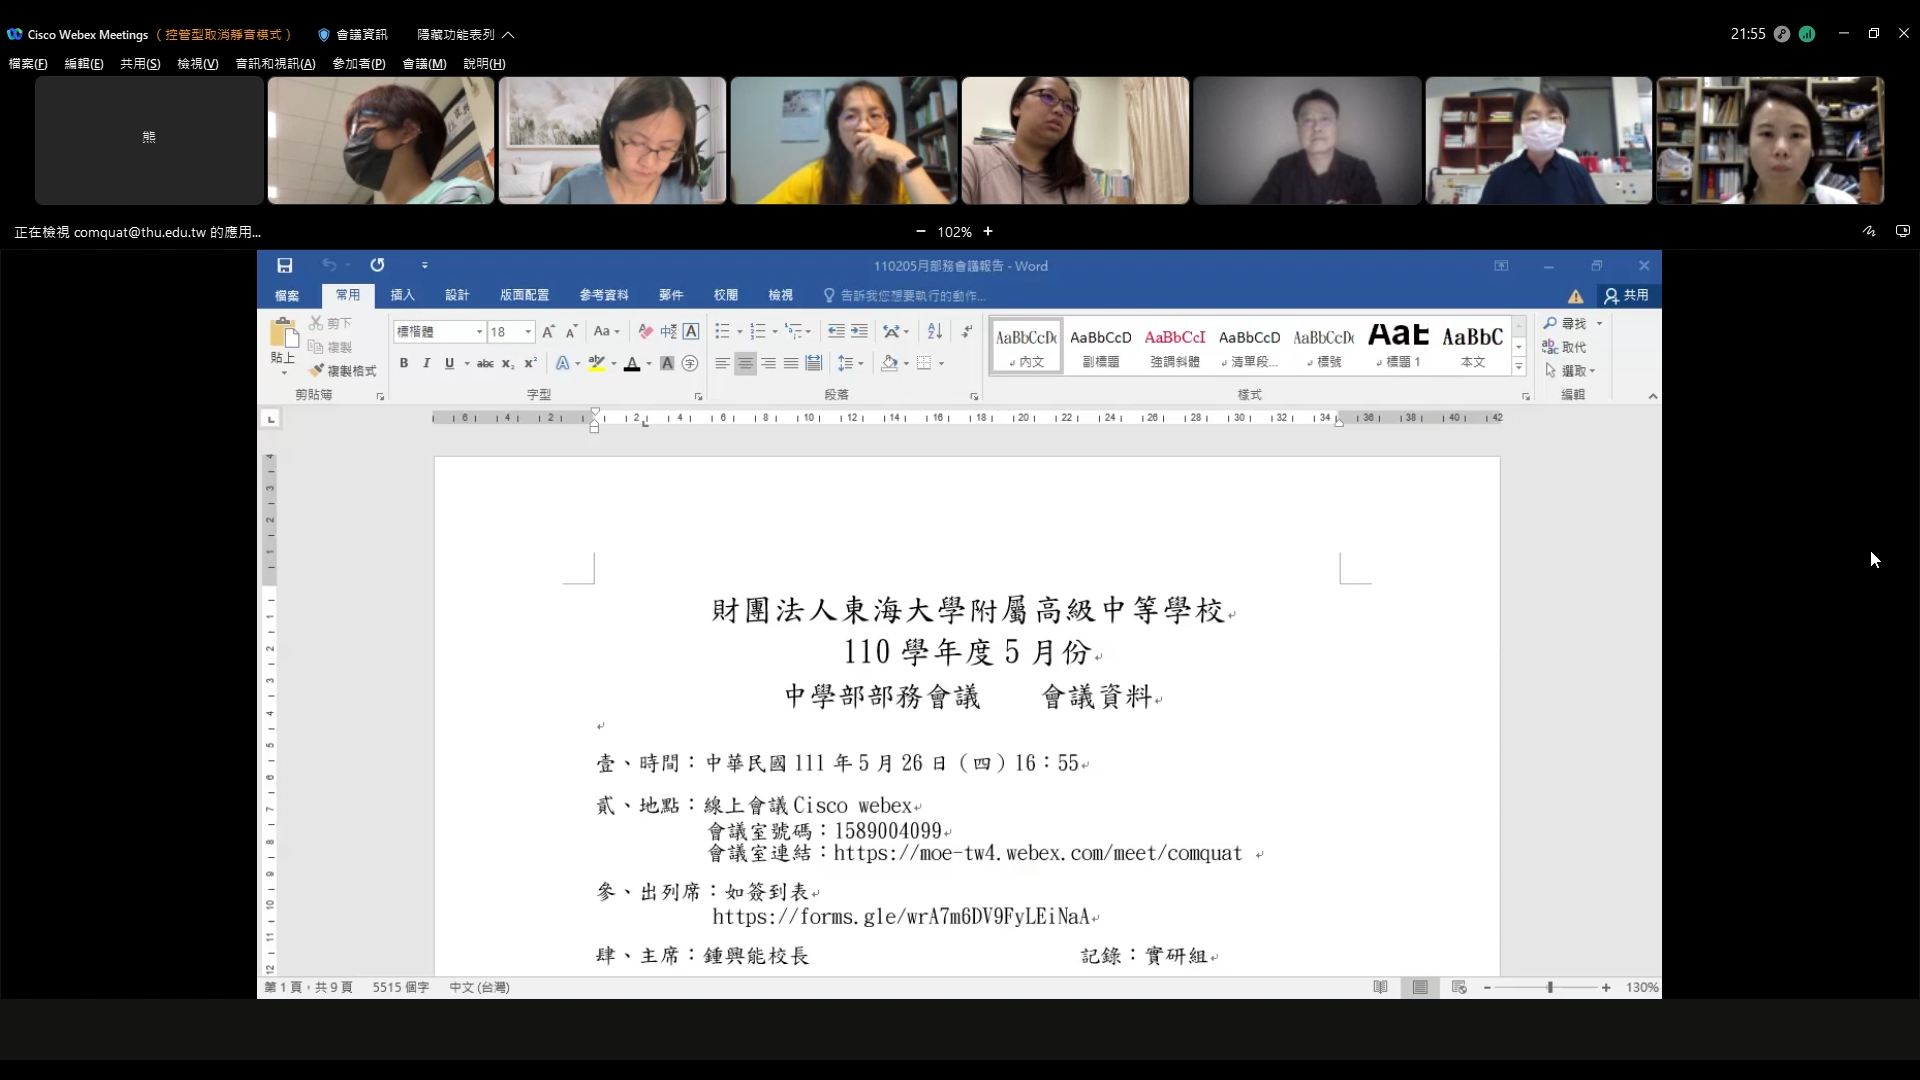The width and height of the screenshot is (1920, 1080).
Task: Click the Save icon in Word
Action: click(285, 265)
